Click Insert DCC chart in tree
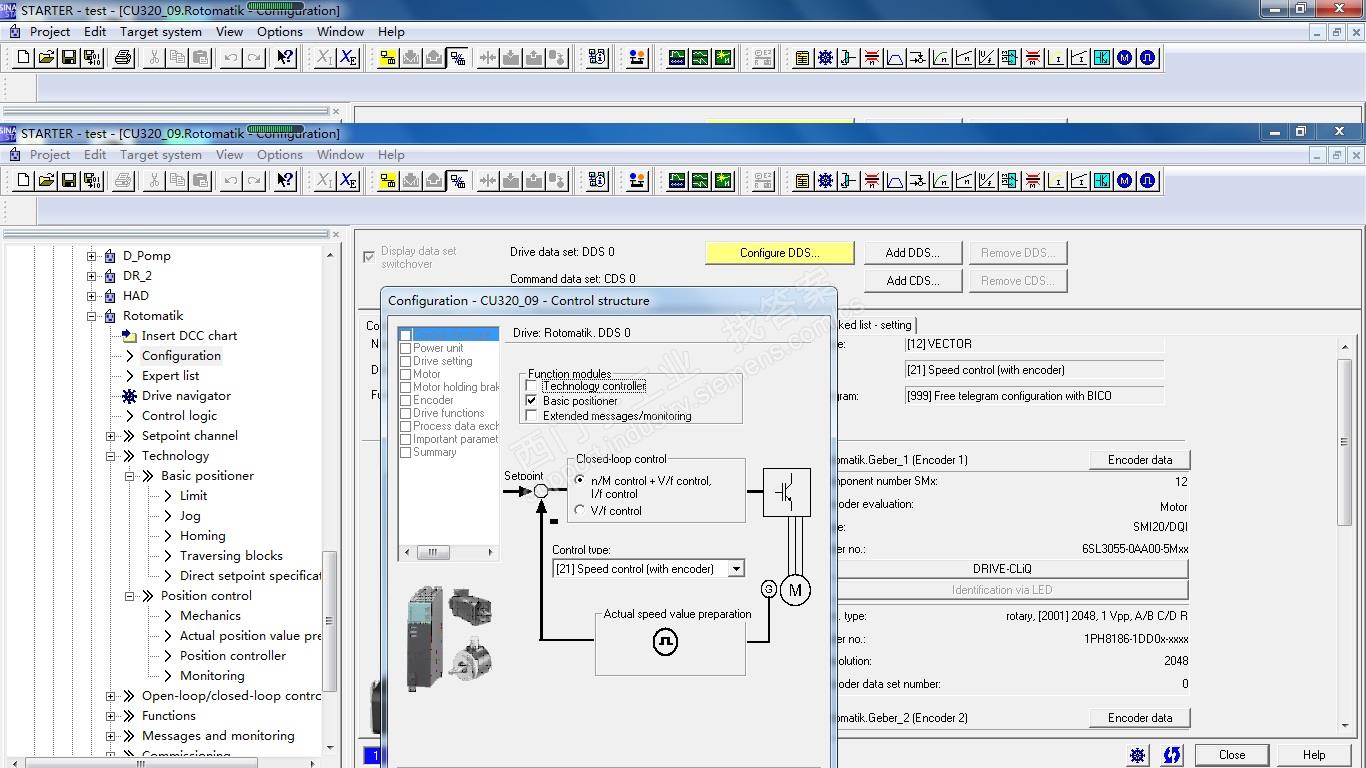The width and height of the screenshot is (1366, 768). coord(189,336)
